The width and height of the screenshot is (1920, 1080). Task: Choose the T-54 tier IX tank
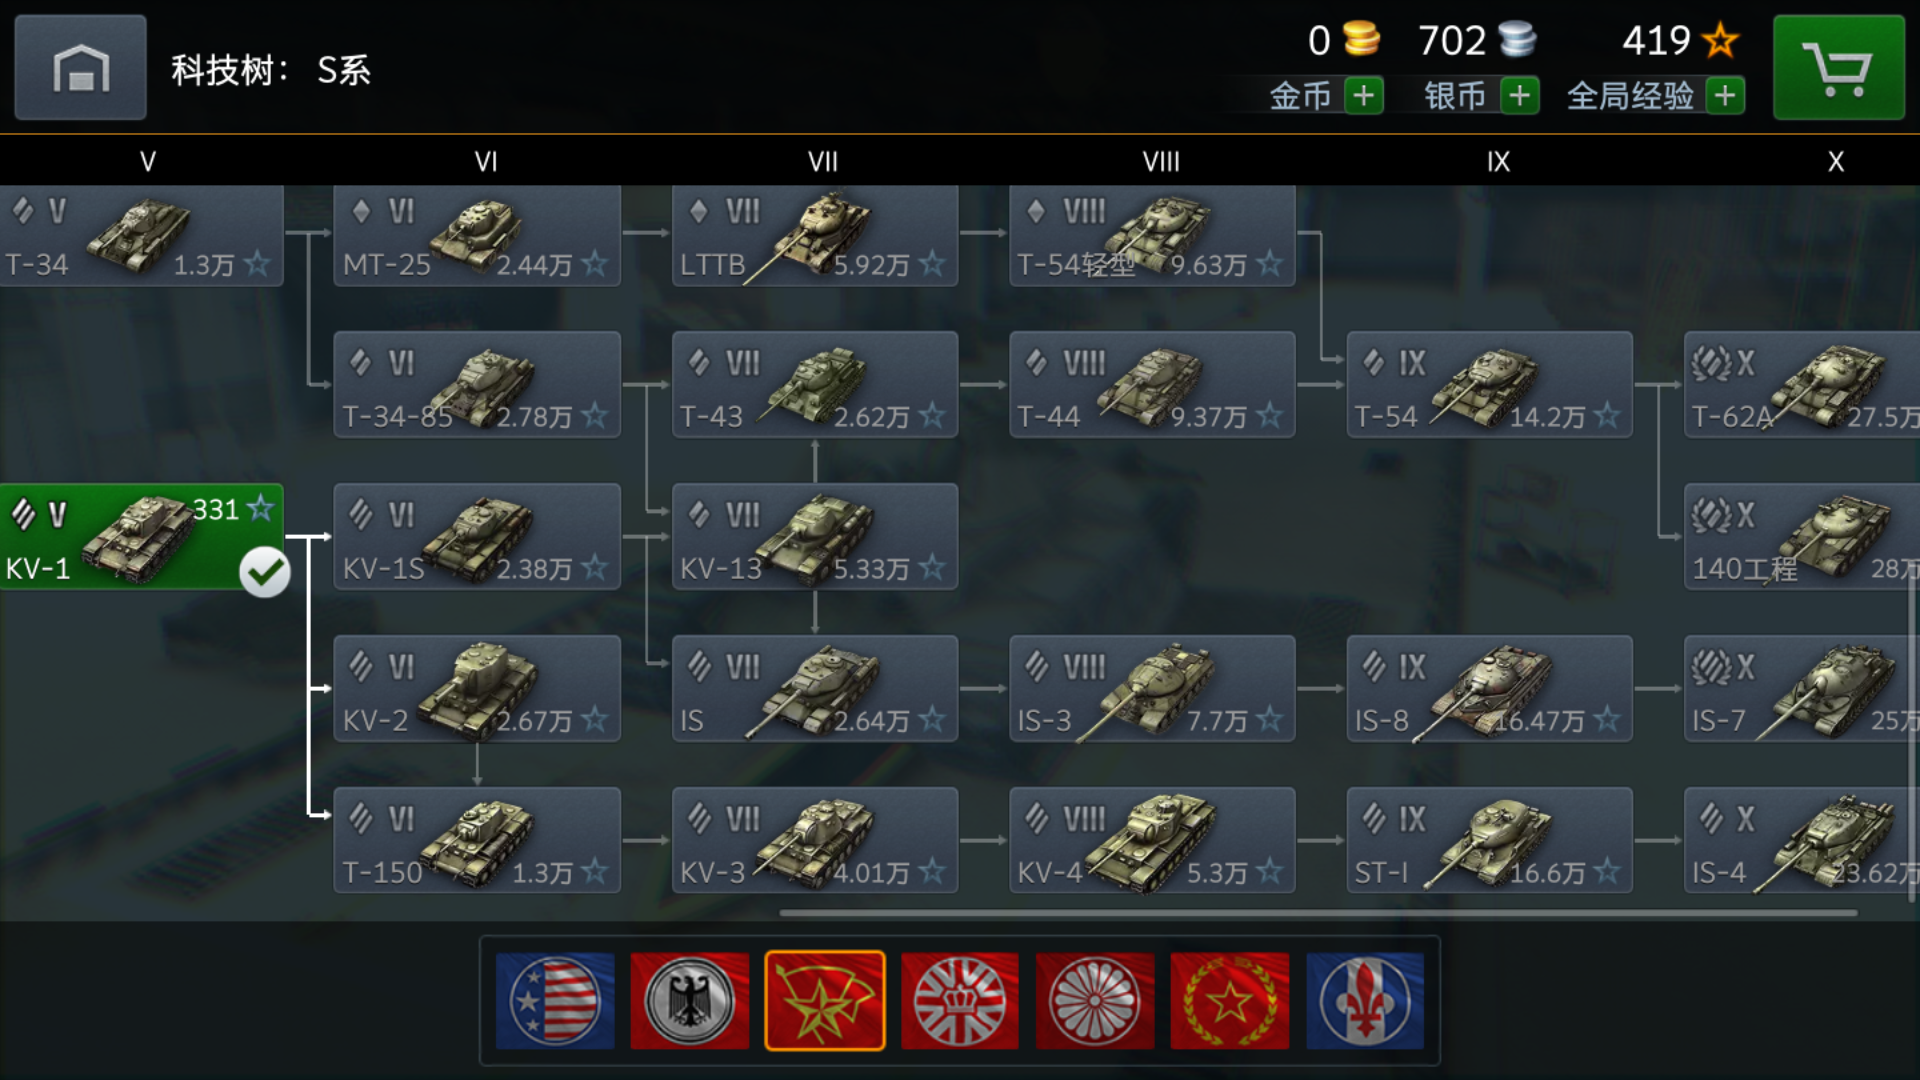1490,385
